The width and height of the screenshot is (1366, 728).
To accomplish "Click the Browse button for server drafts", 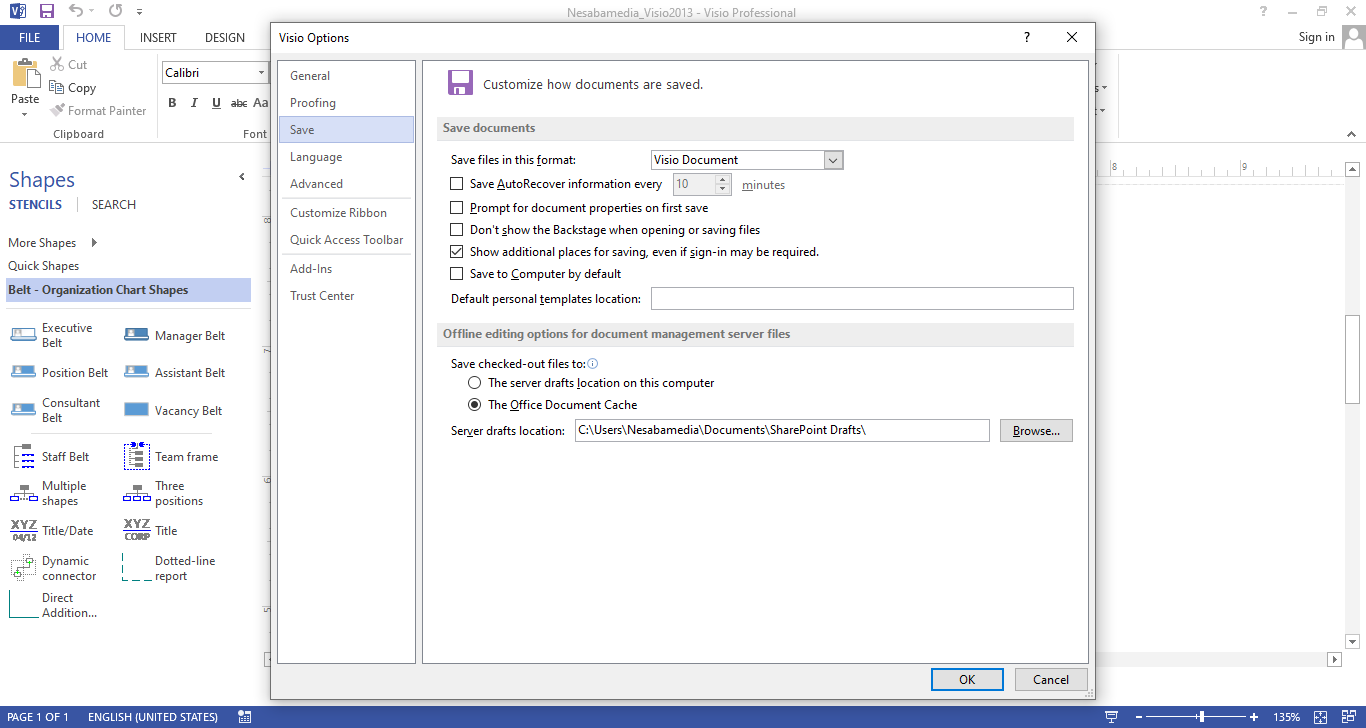I will point(1035,431).
